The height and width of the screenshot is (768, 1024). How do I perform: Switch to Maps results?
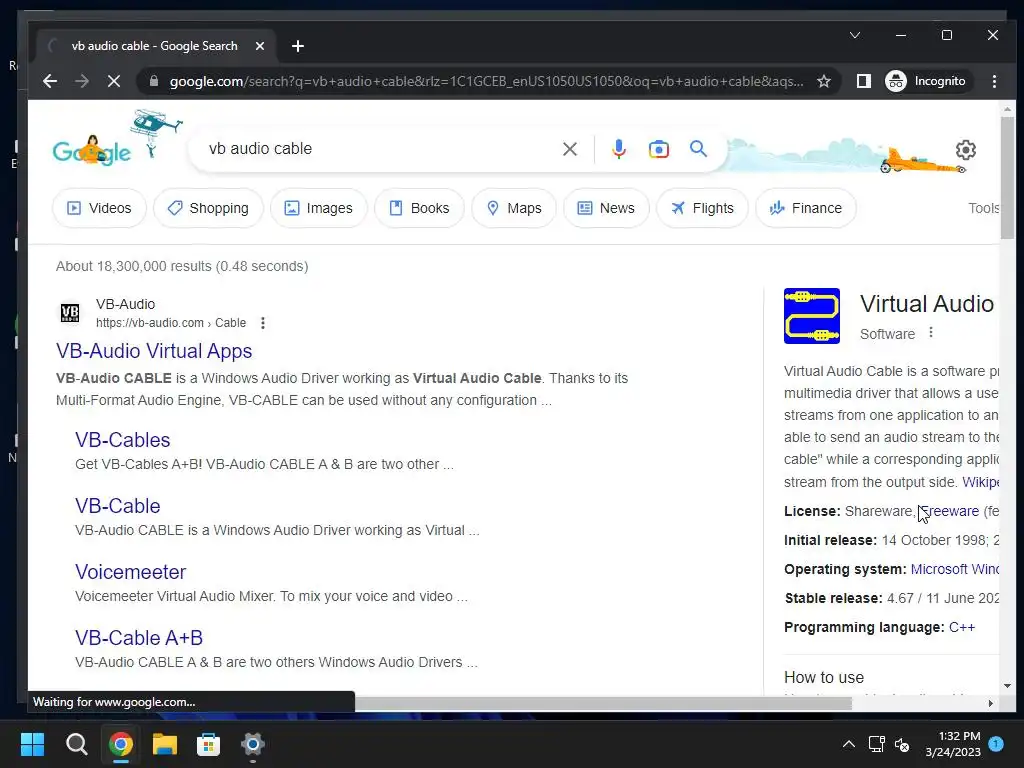click(x=514, y=208)
